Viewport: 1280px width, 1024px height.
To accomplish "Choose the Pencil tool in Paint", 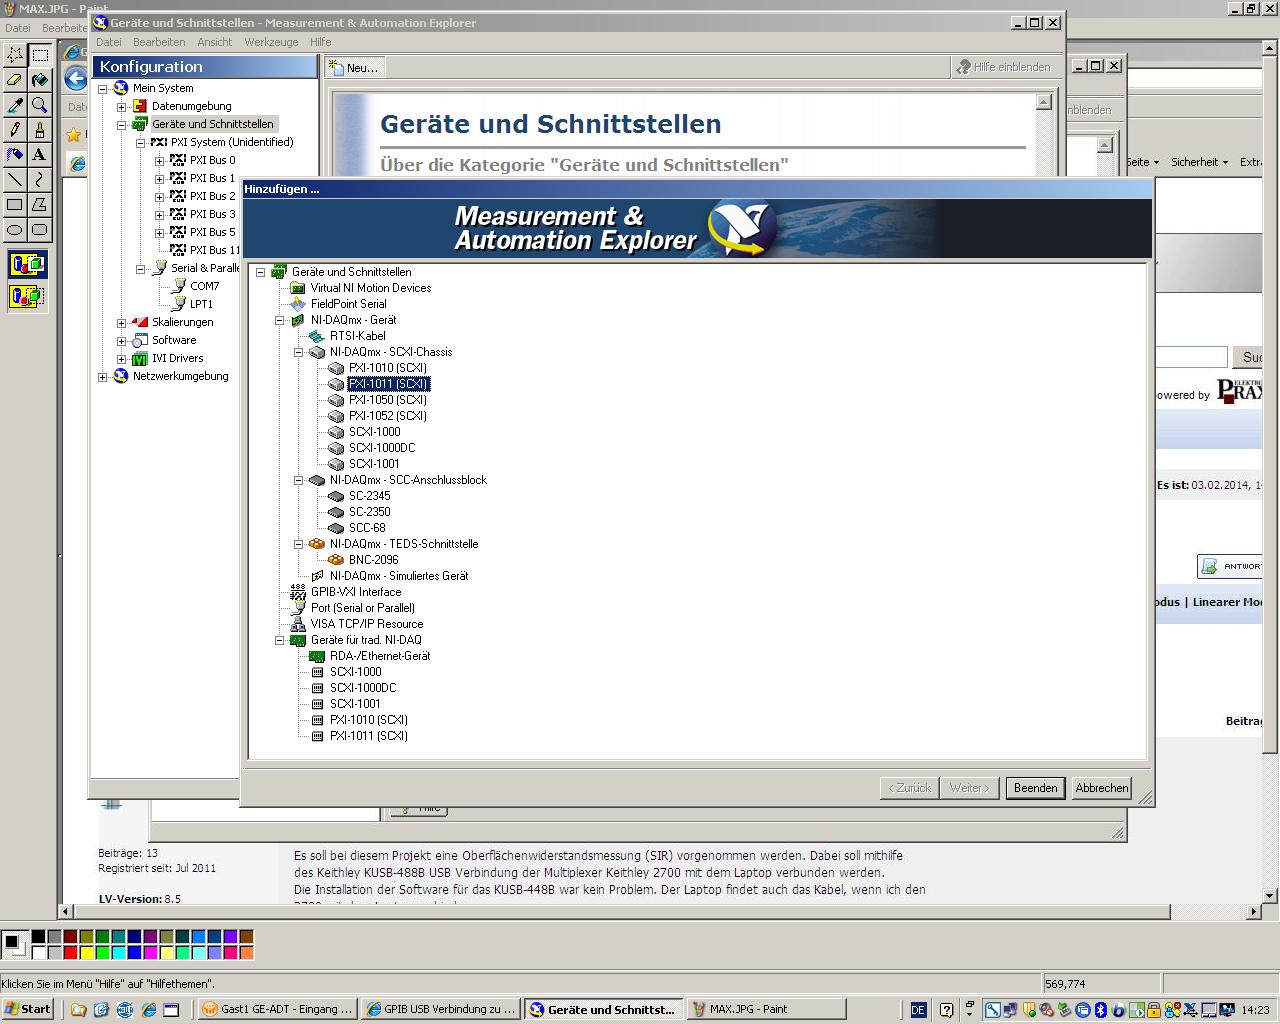I will coord(15,130).
